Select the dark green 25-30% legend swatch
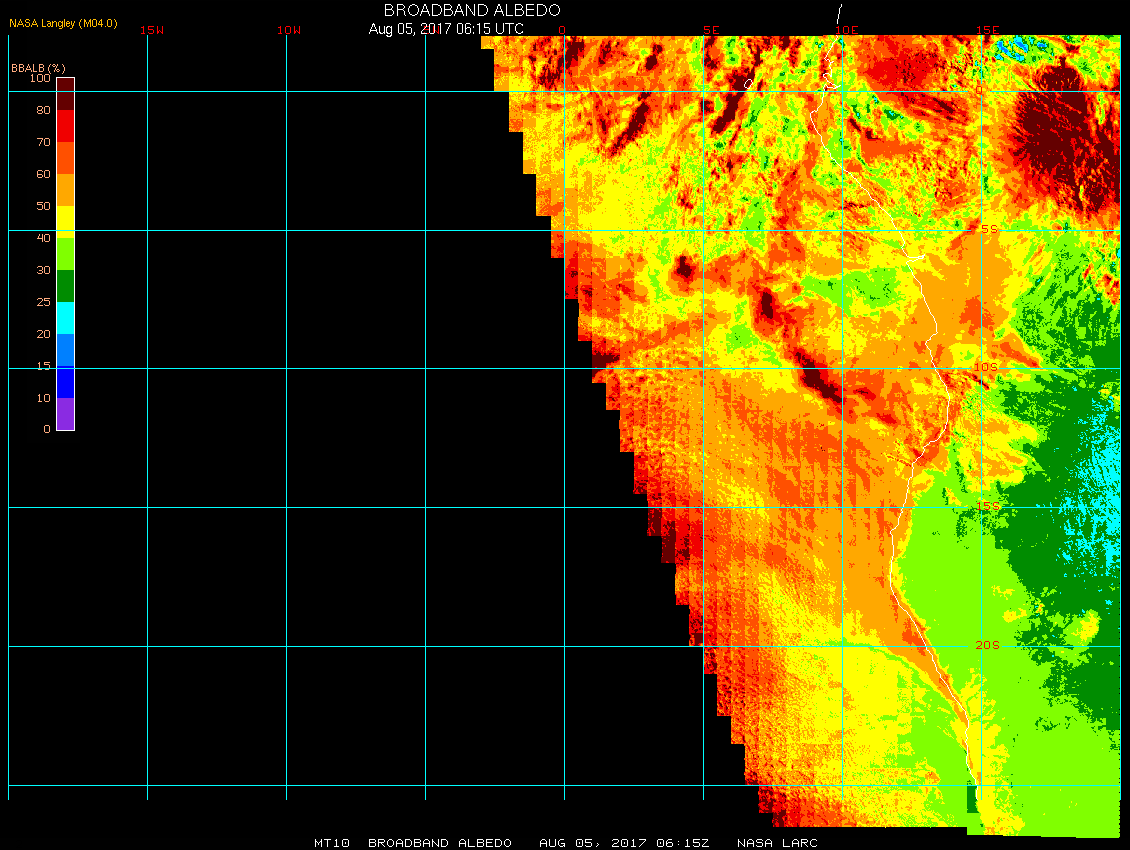Screen dimensions: 1130x850 tap(65, 286)
